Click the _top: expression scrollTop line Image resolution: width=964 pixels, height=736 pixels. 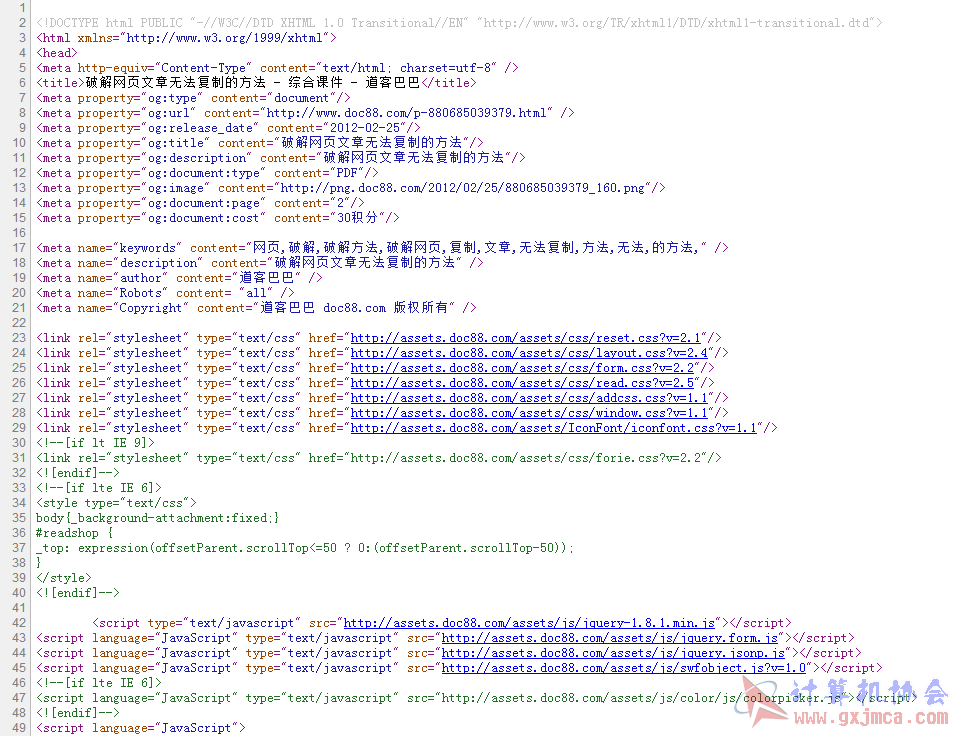[x=305, y=548]
